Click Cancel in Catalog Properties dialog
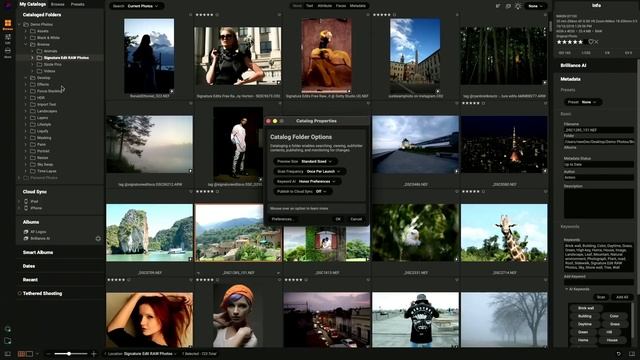The image size is (640, 360). point(356,219)
